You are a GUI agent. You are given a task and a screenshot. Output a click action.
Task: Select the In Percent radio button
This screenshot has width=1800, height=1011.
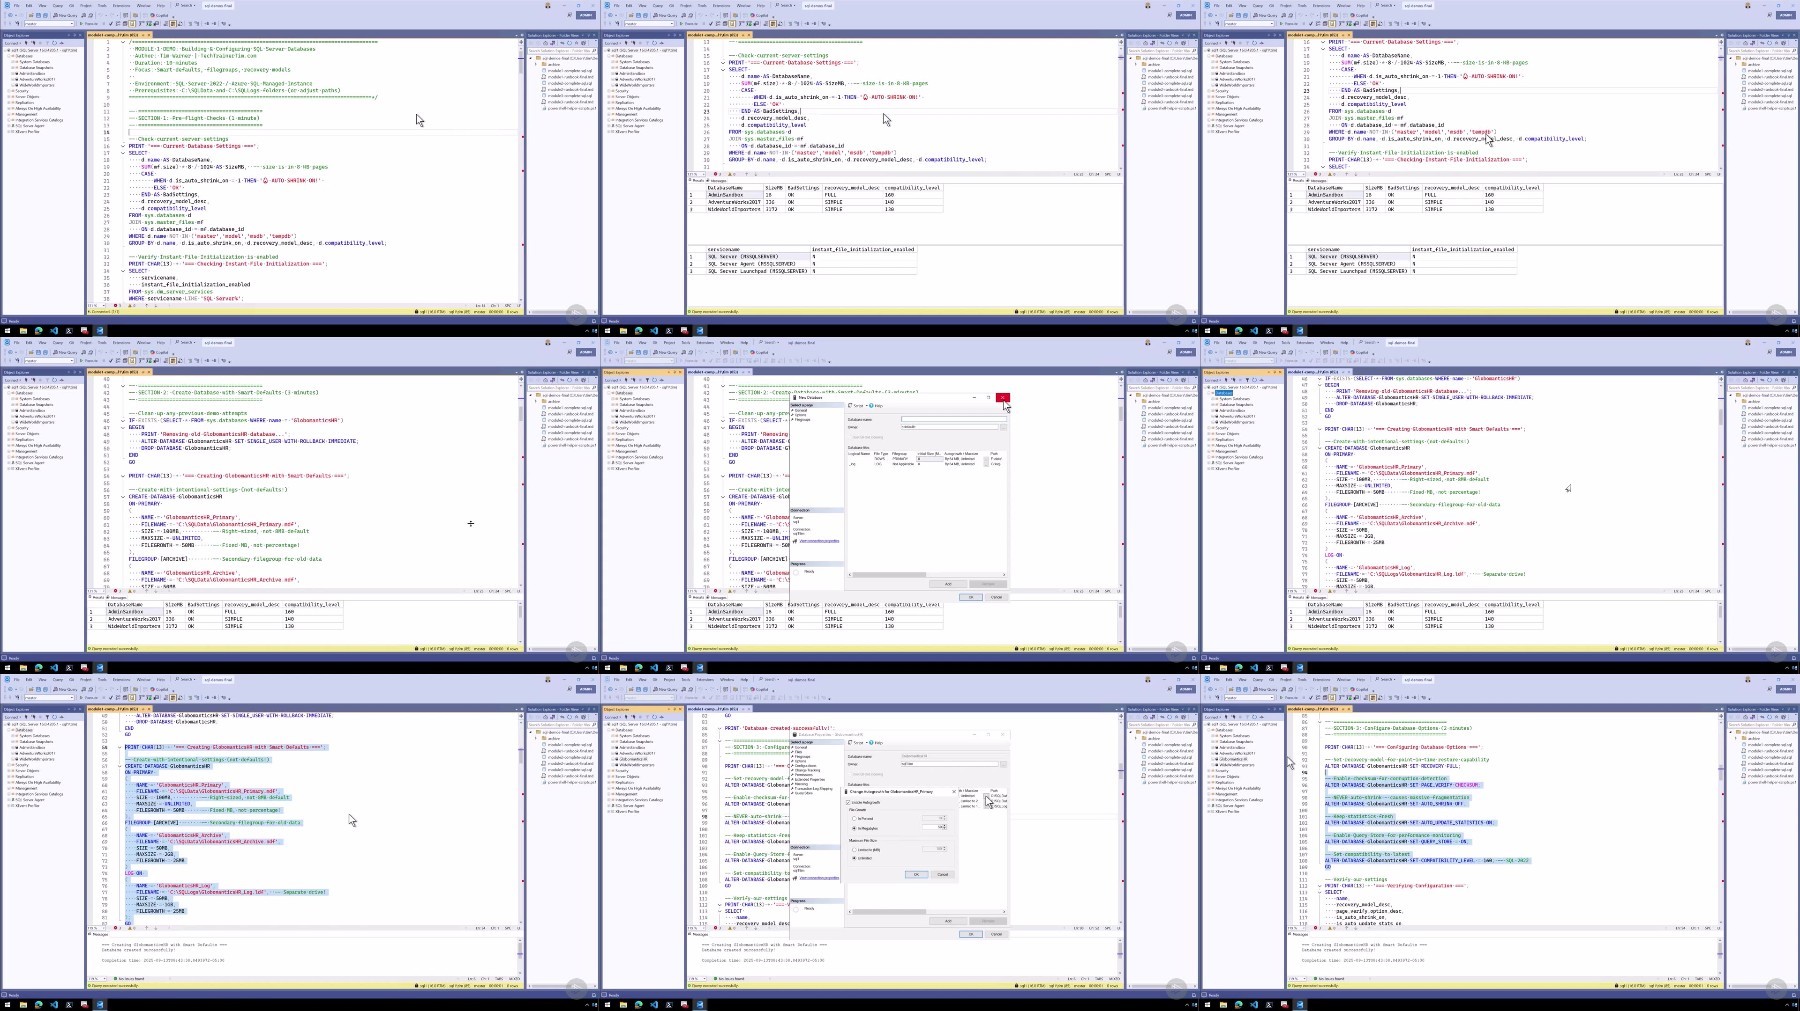click(x=854, y=819)
